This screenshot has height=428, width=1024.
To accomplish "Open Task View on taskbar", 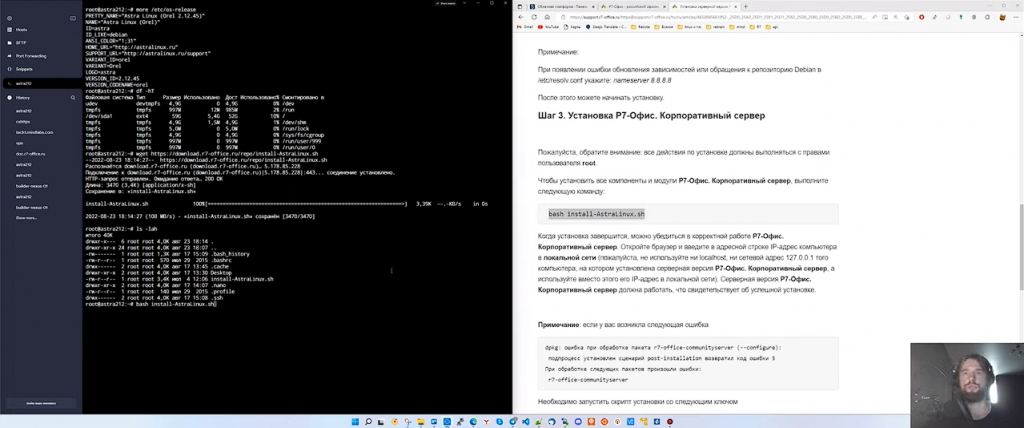I will [x=381, y=421].
